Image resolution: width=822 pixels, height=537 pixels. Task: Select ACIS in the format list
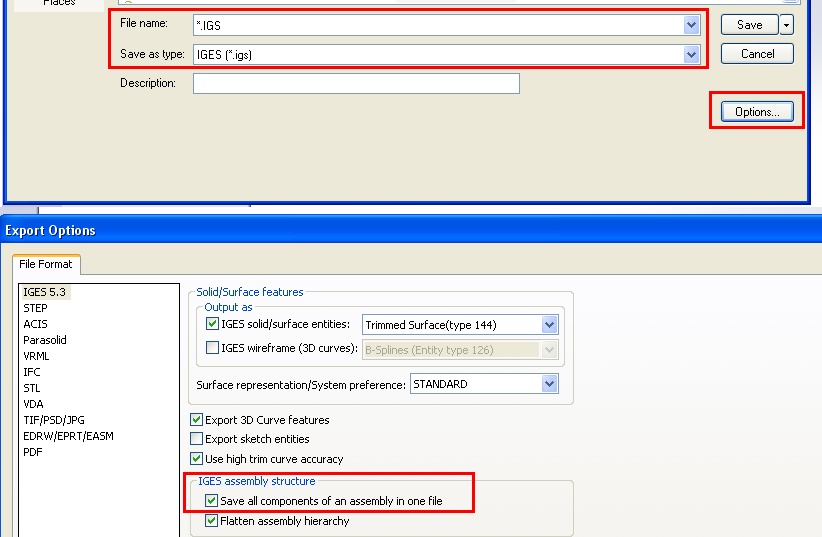pyautogui.click(x=35, y=324)
